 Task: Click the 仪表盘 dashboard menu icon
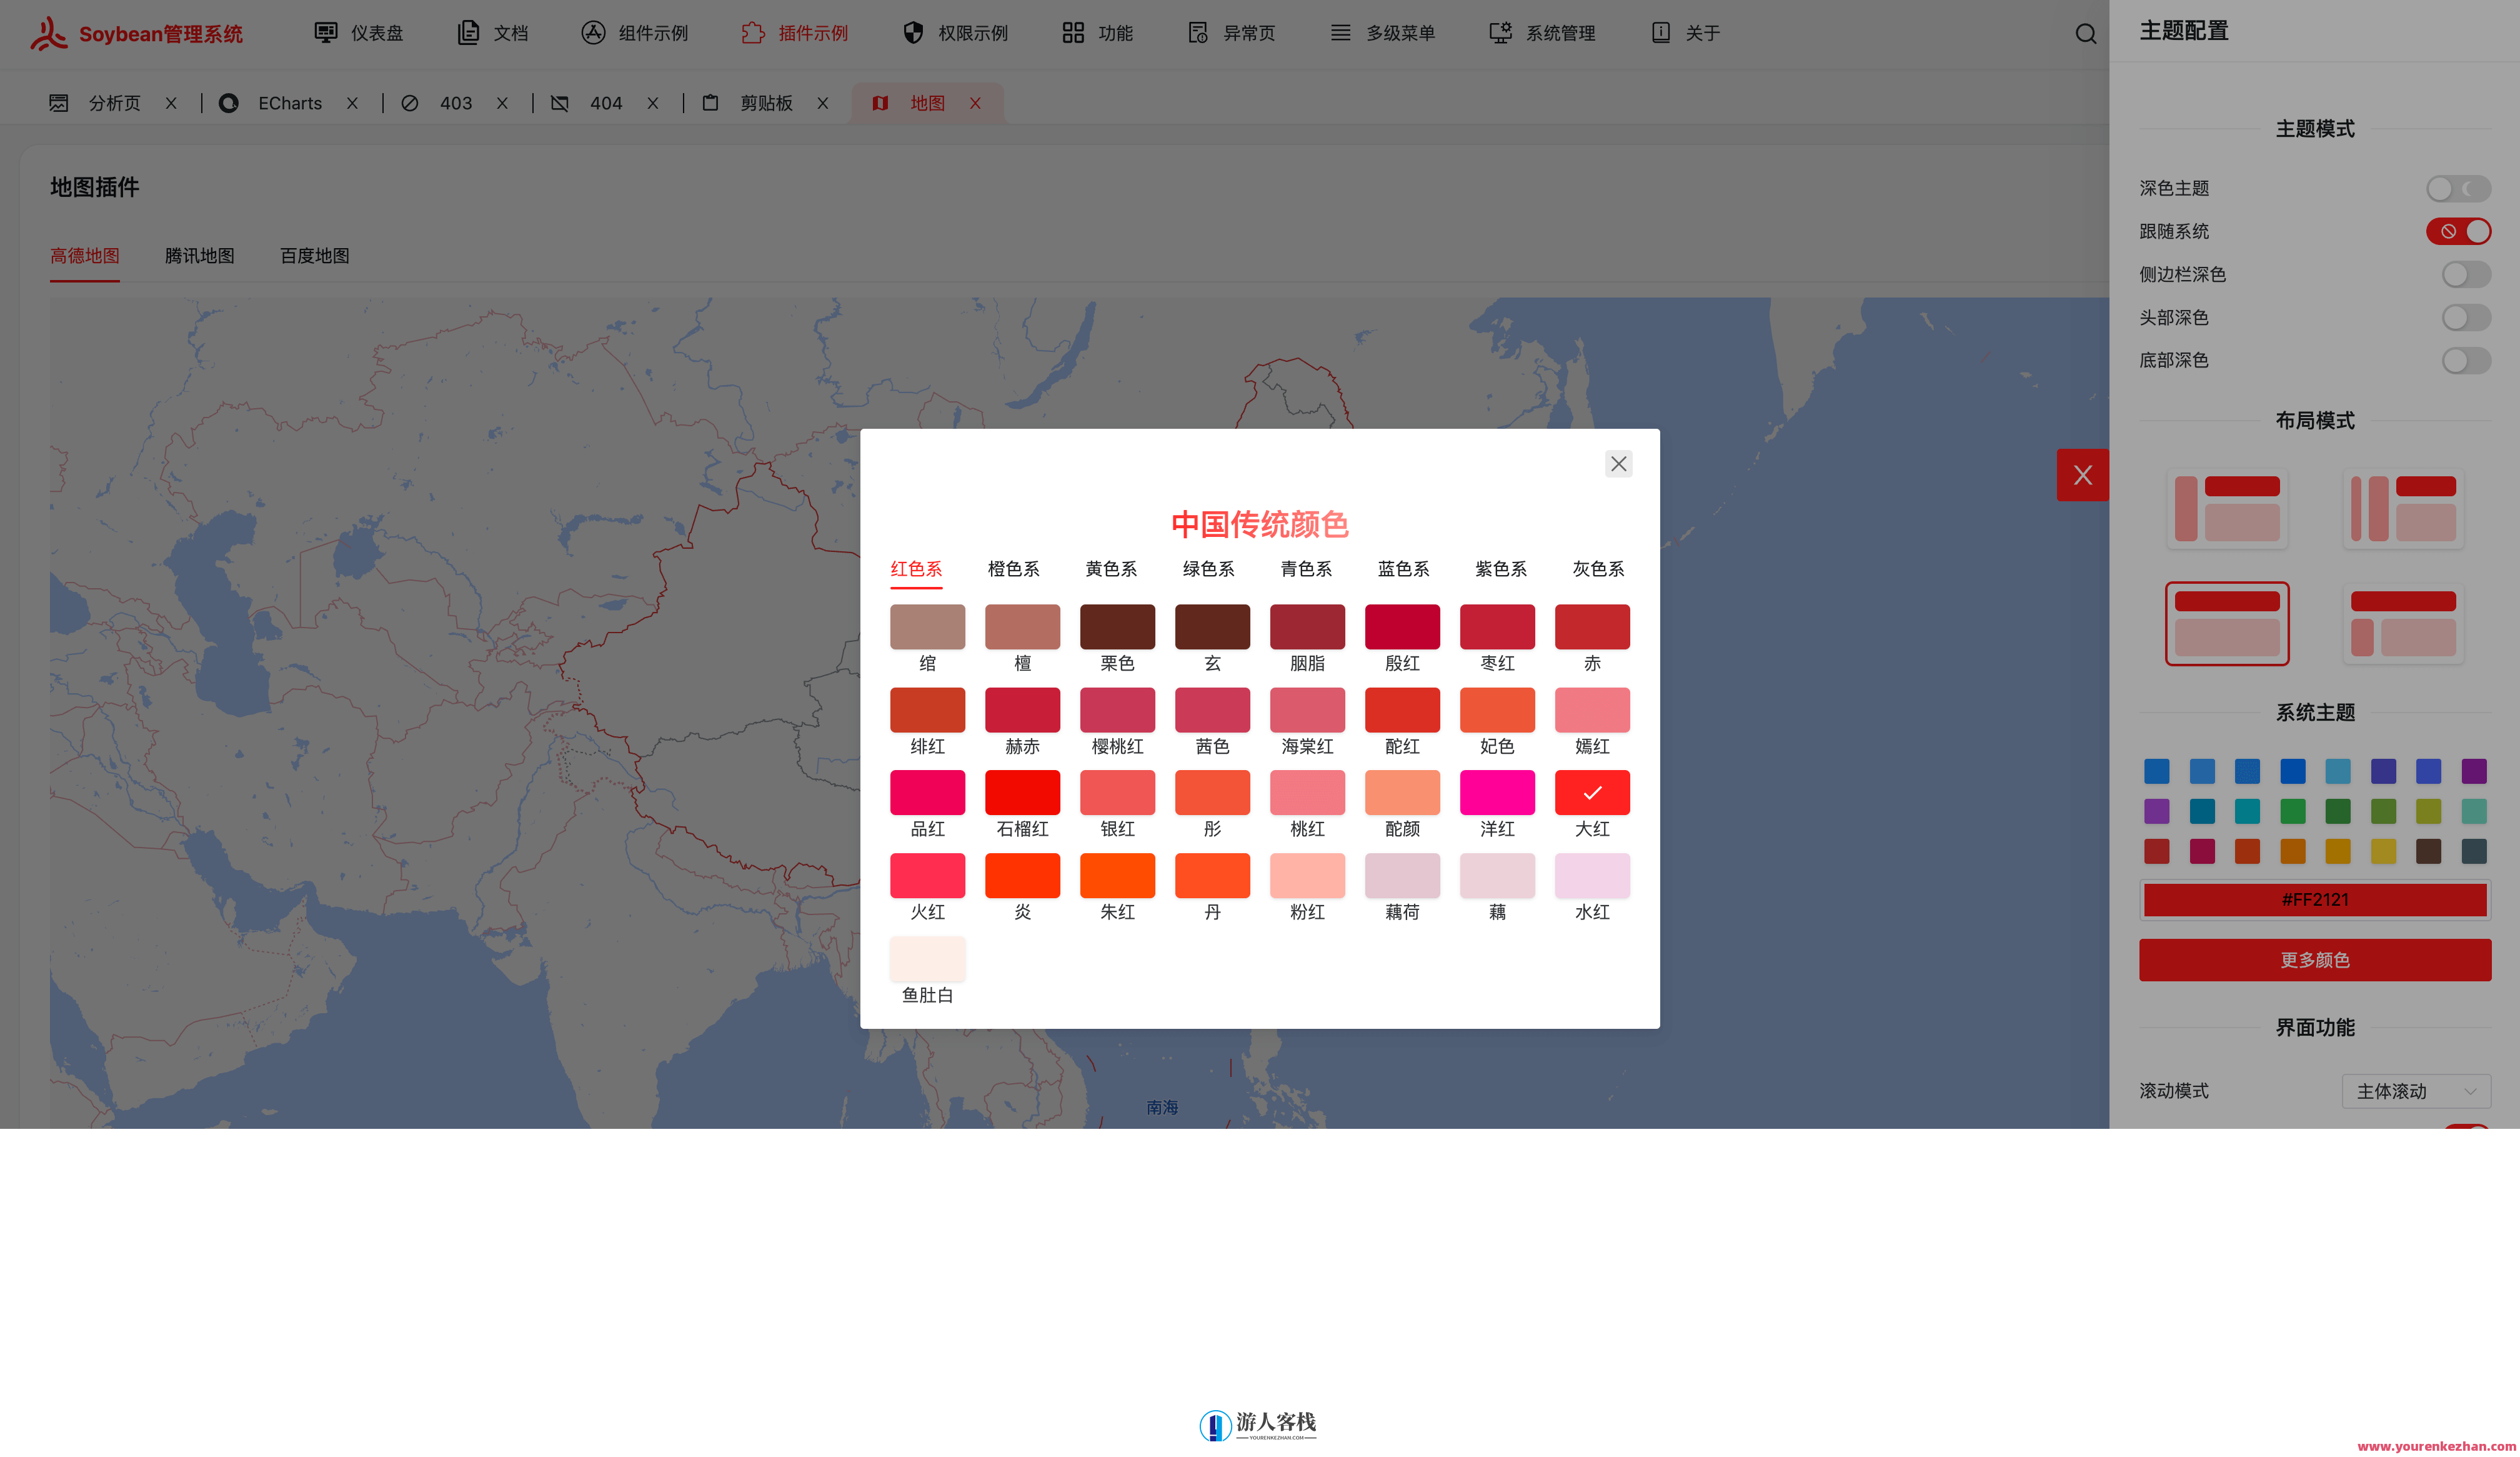click(325, 33)
